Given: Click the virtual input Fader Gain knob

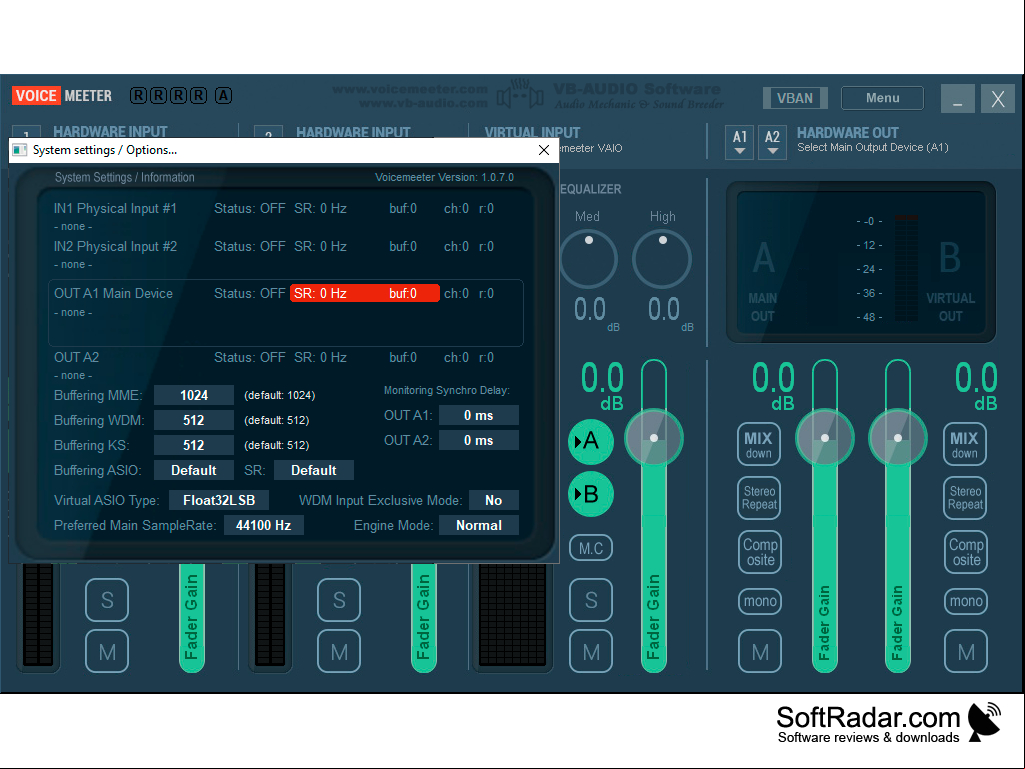Looking at the screenshot, I should click(x=654, y=438).
